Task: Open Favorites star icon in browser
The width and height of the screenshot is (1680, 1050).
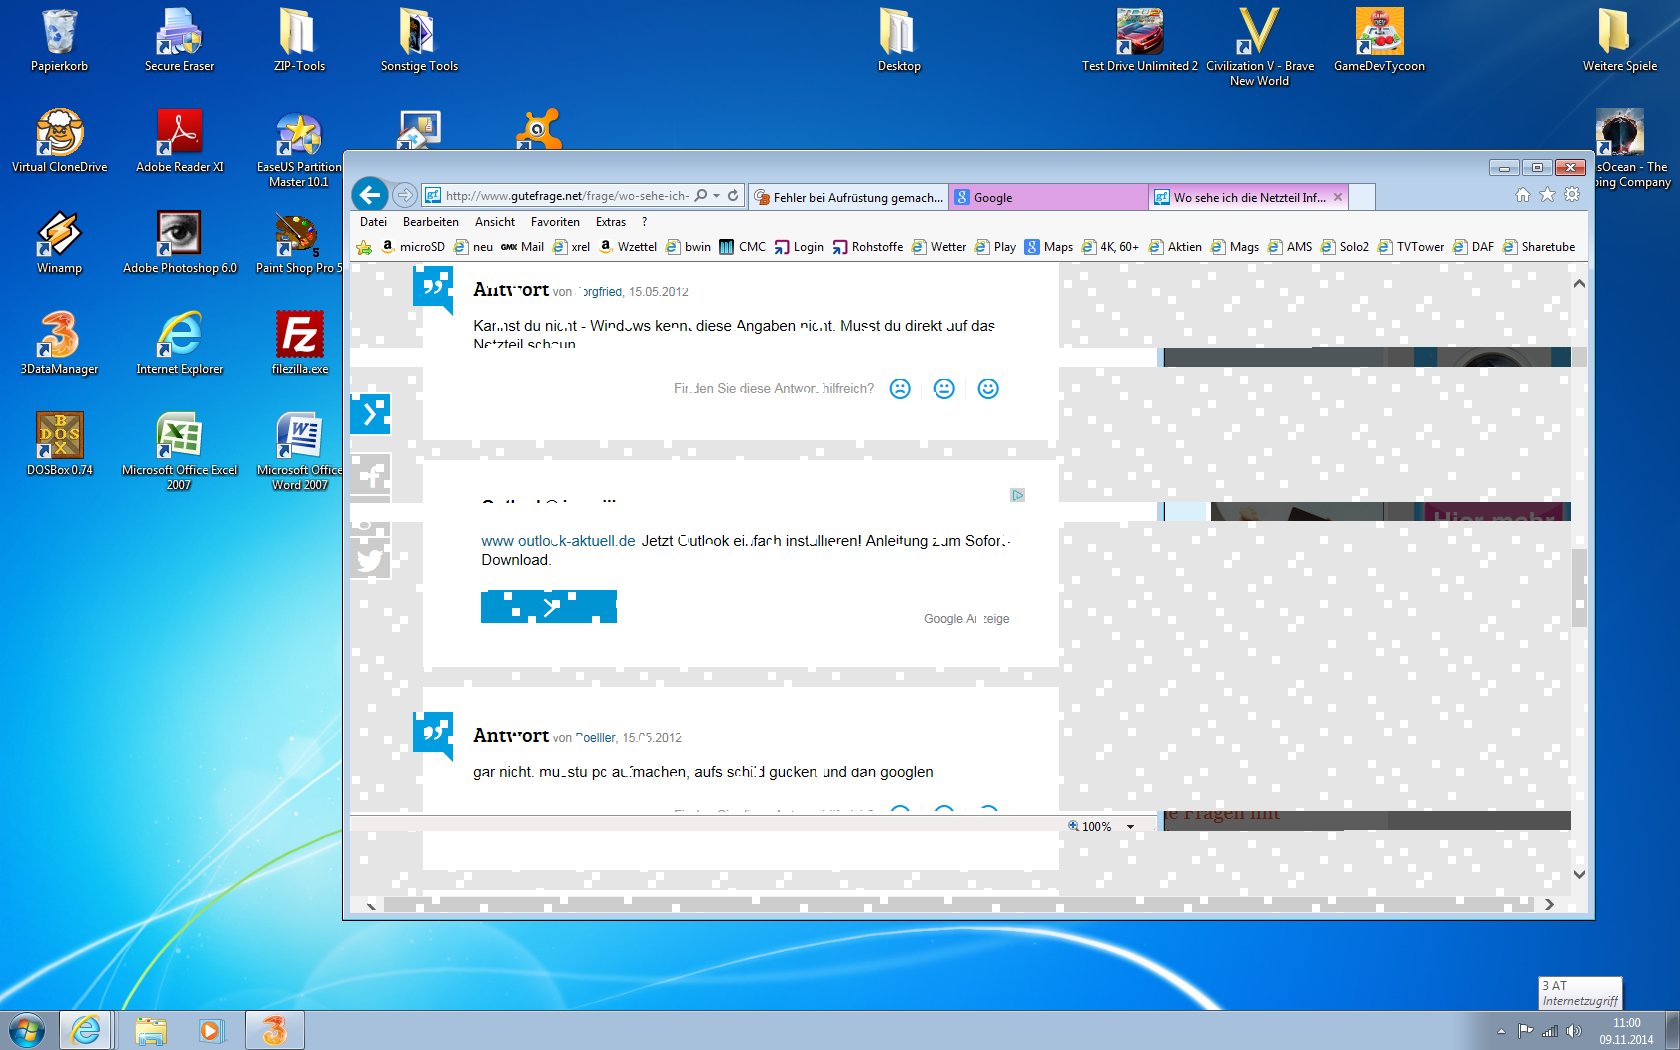Action: click(1547, 195)
